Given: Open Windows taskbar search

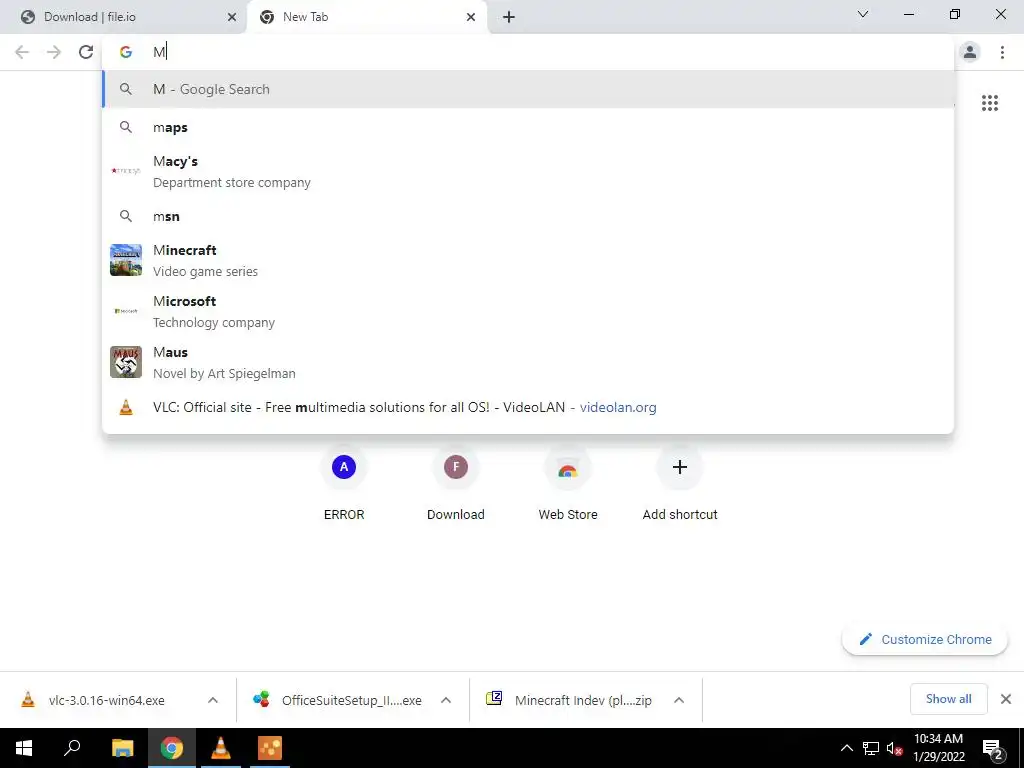Looking at the screenshot, I should click(72, 748).
